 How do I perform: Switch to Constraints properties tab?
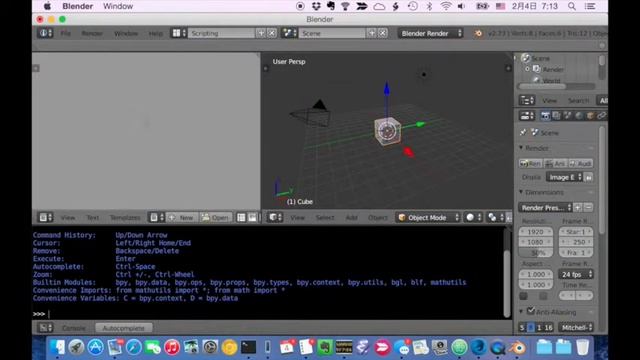tap(601, 116)
